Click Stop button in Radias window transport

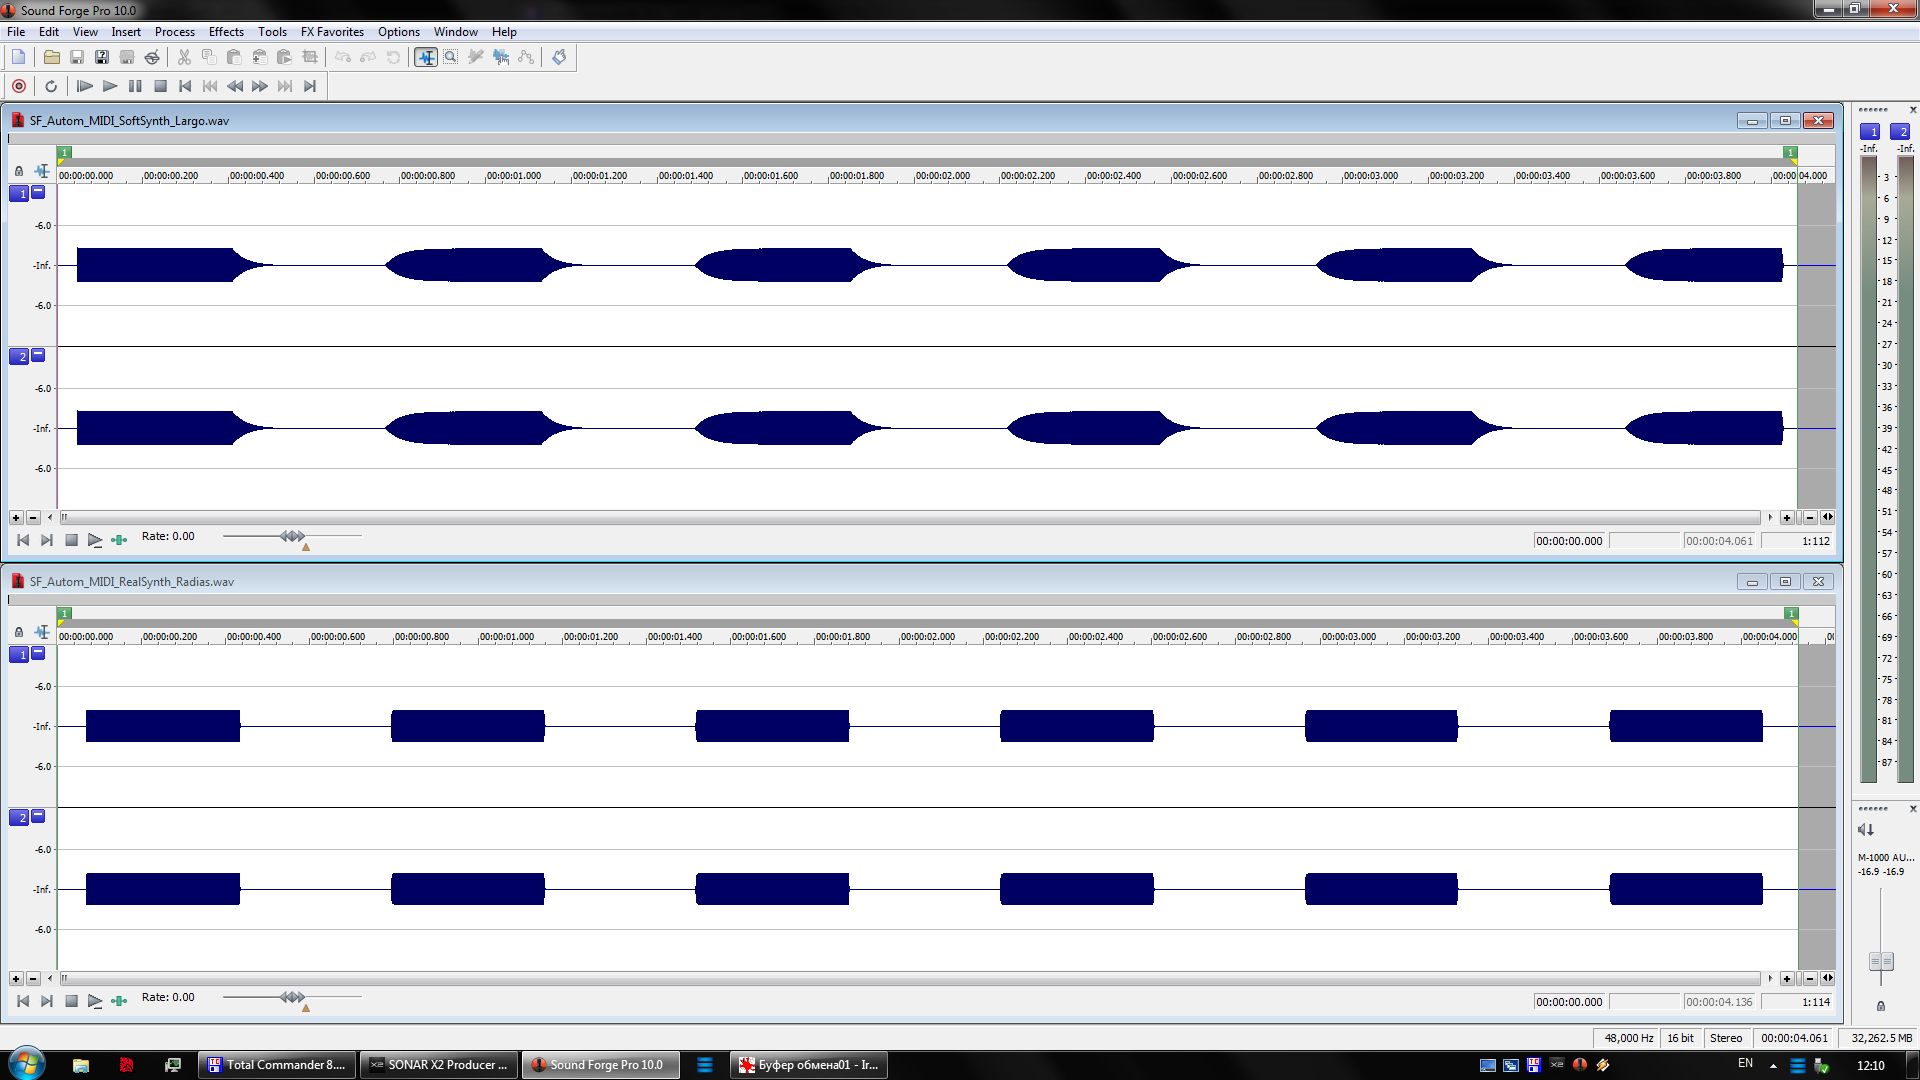click(71, 1001)
